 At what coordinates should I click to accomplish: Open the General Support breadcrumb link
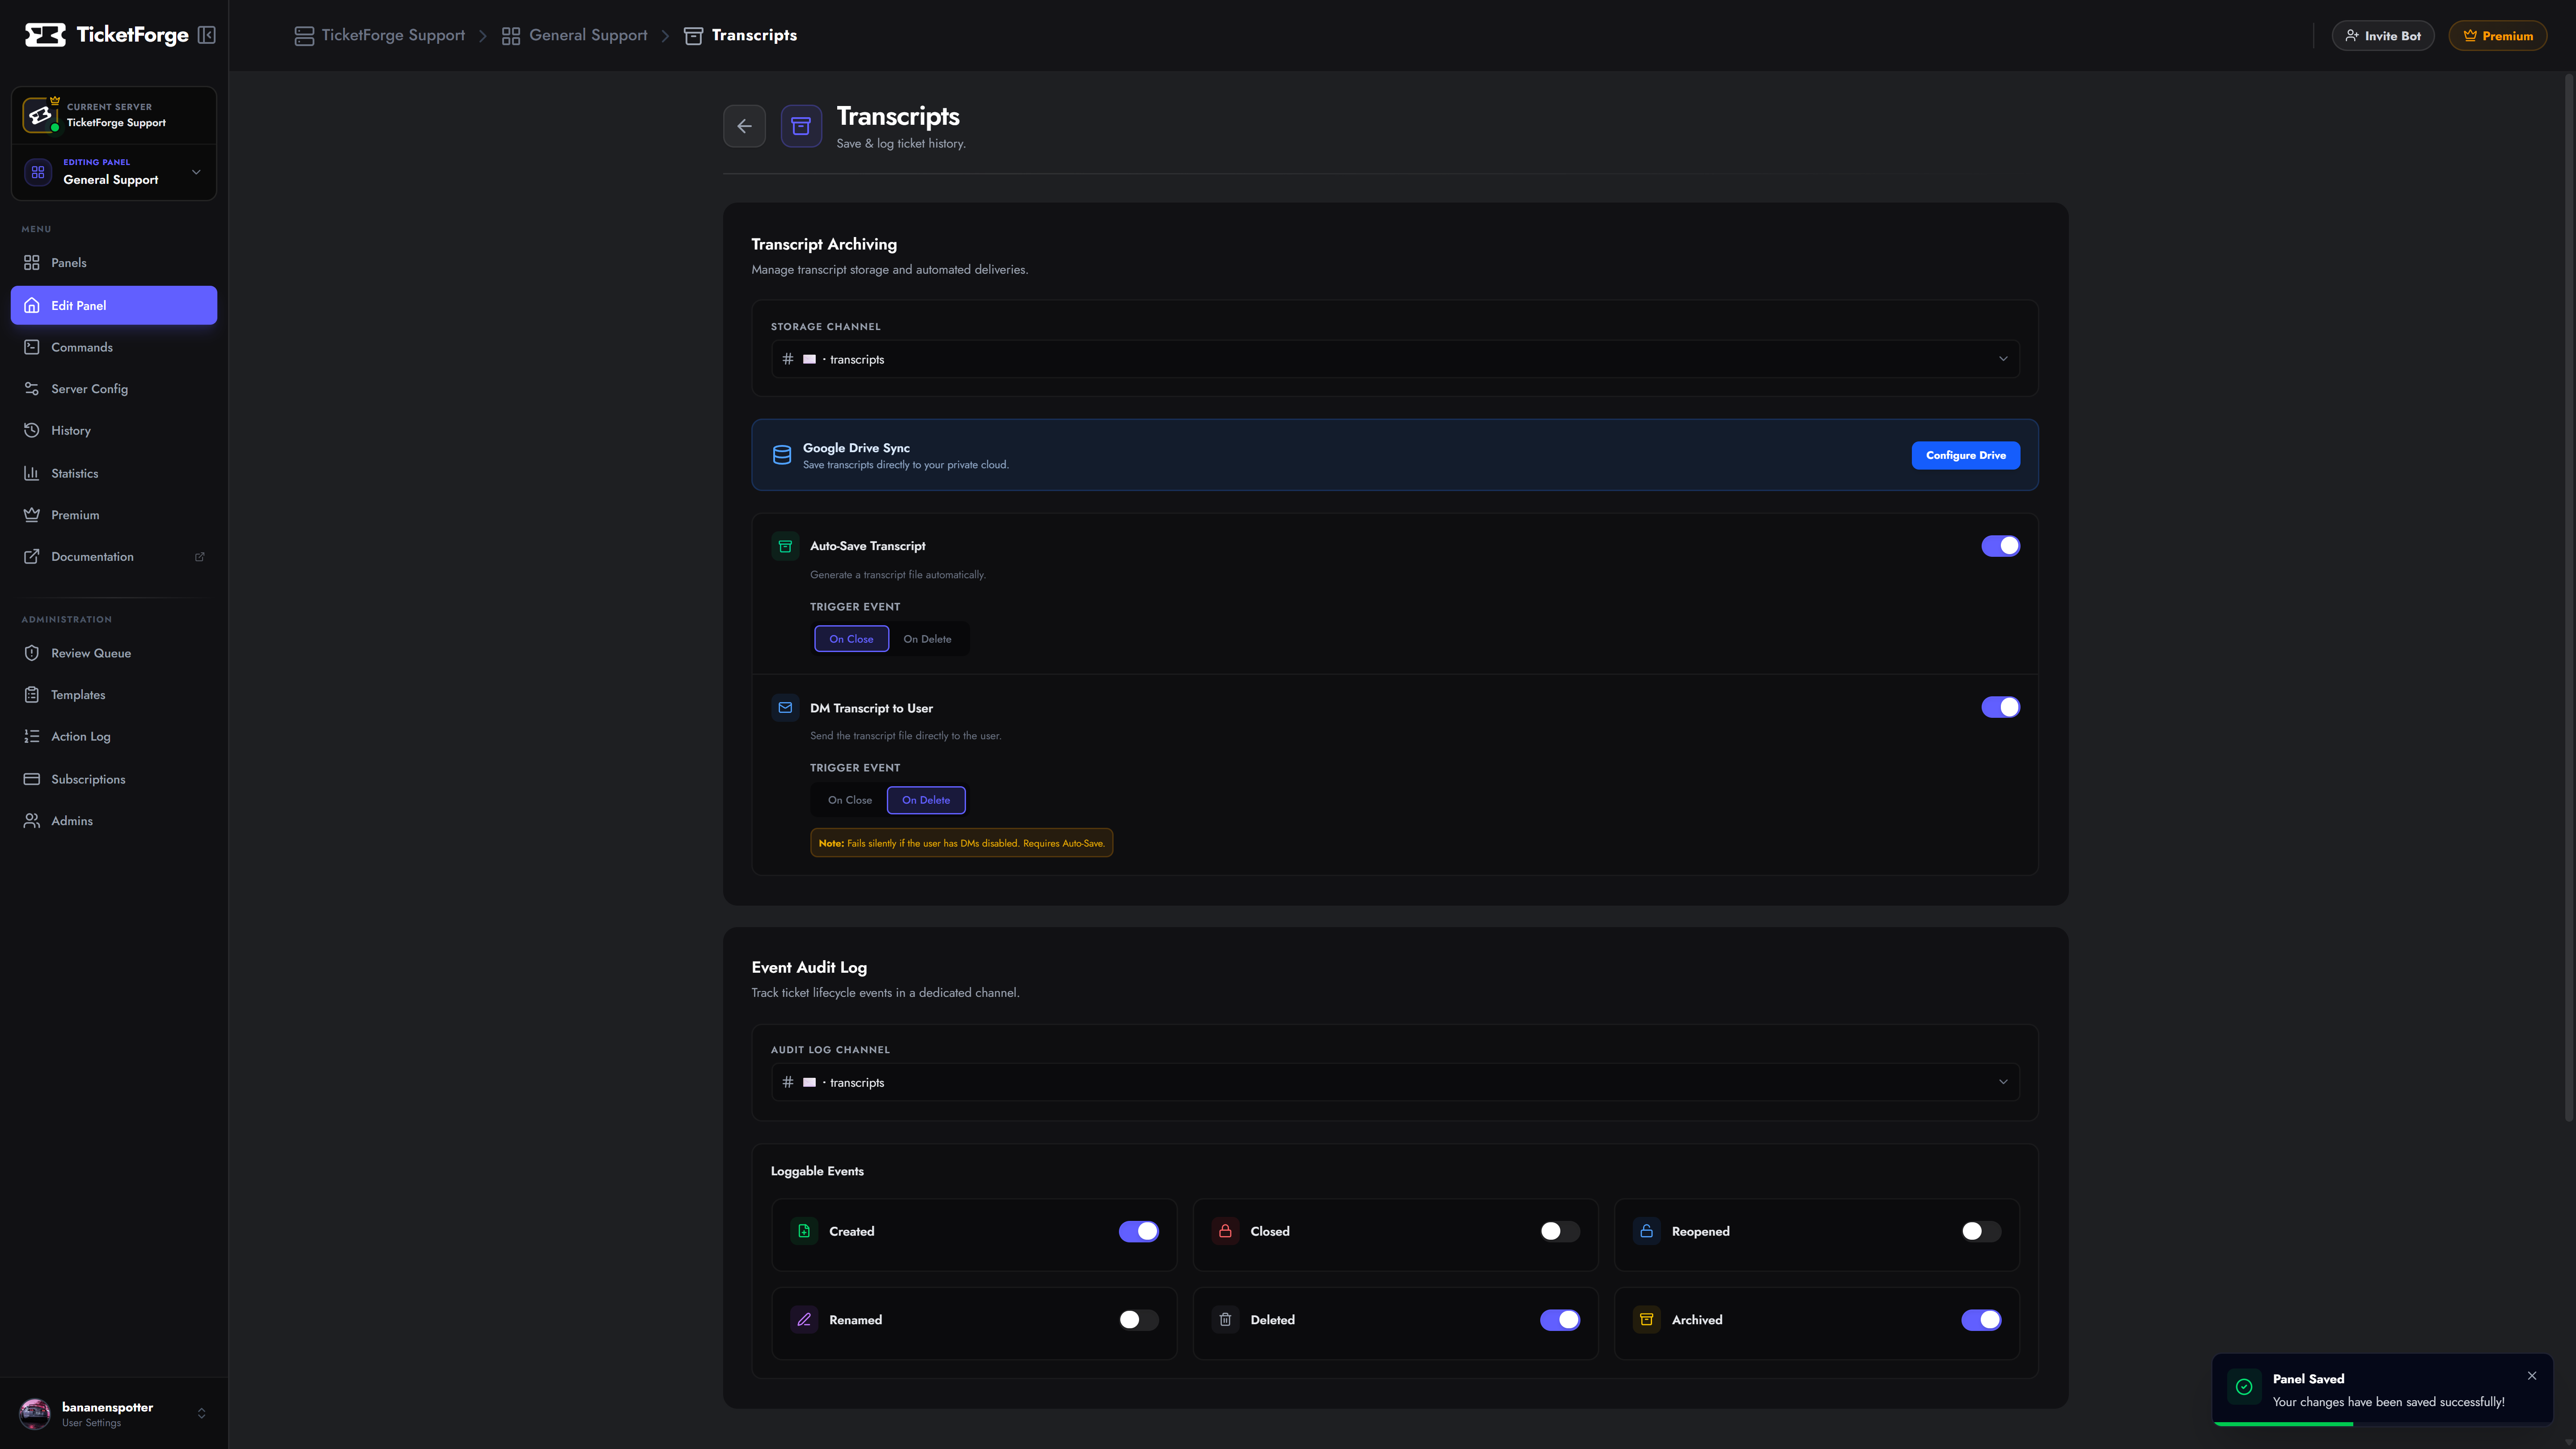[575, 35]
